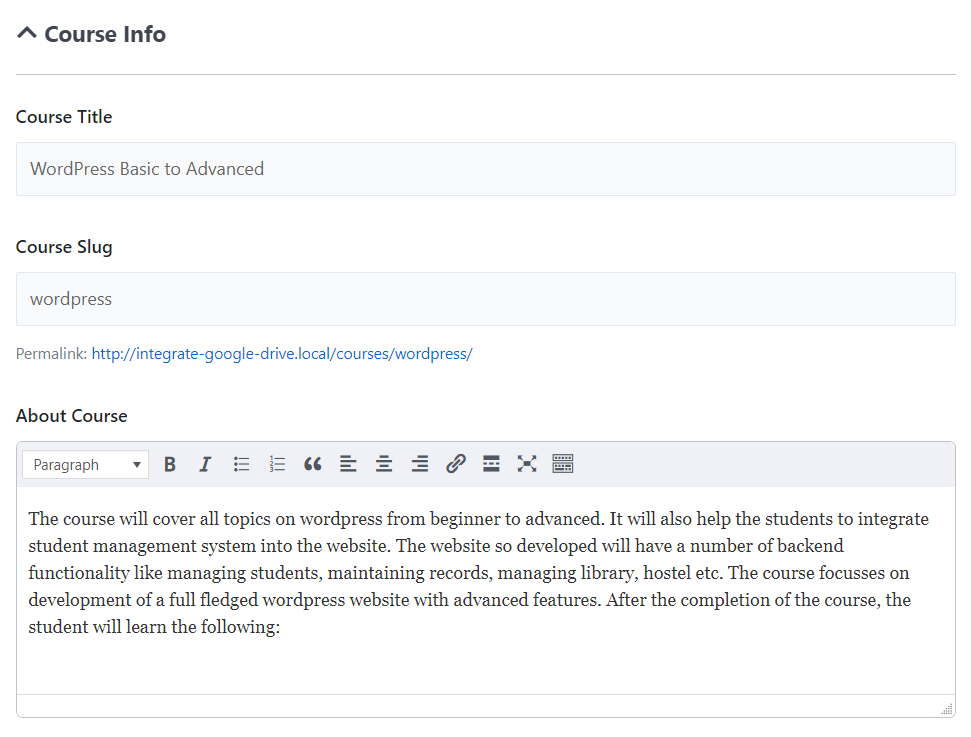Grab the editor resize handle
Image resolution: width=971 pixels, height=737 pixels.
pos(947,710)
